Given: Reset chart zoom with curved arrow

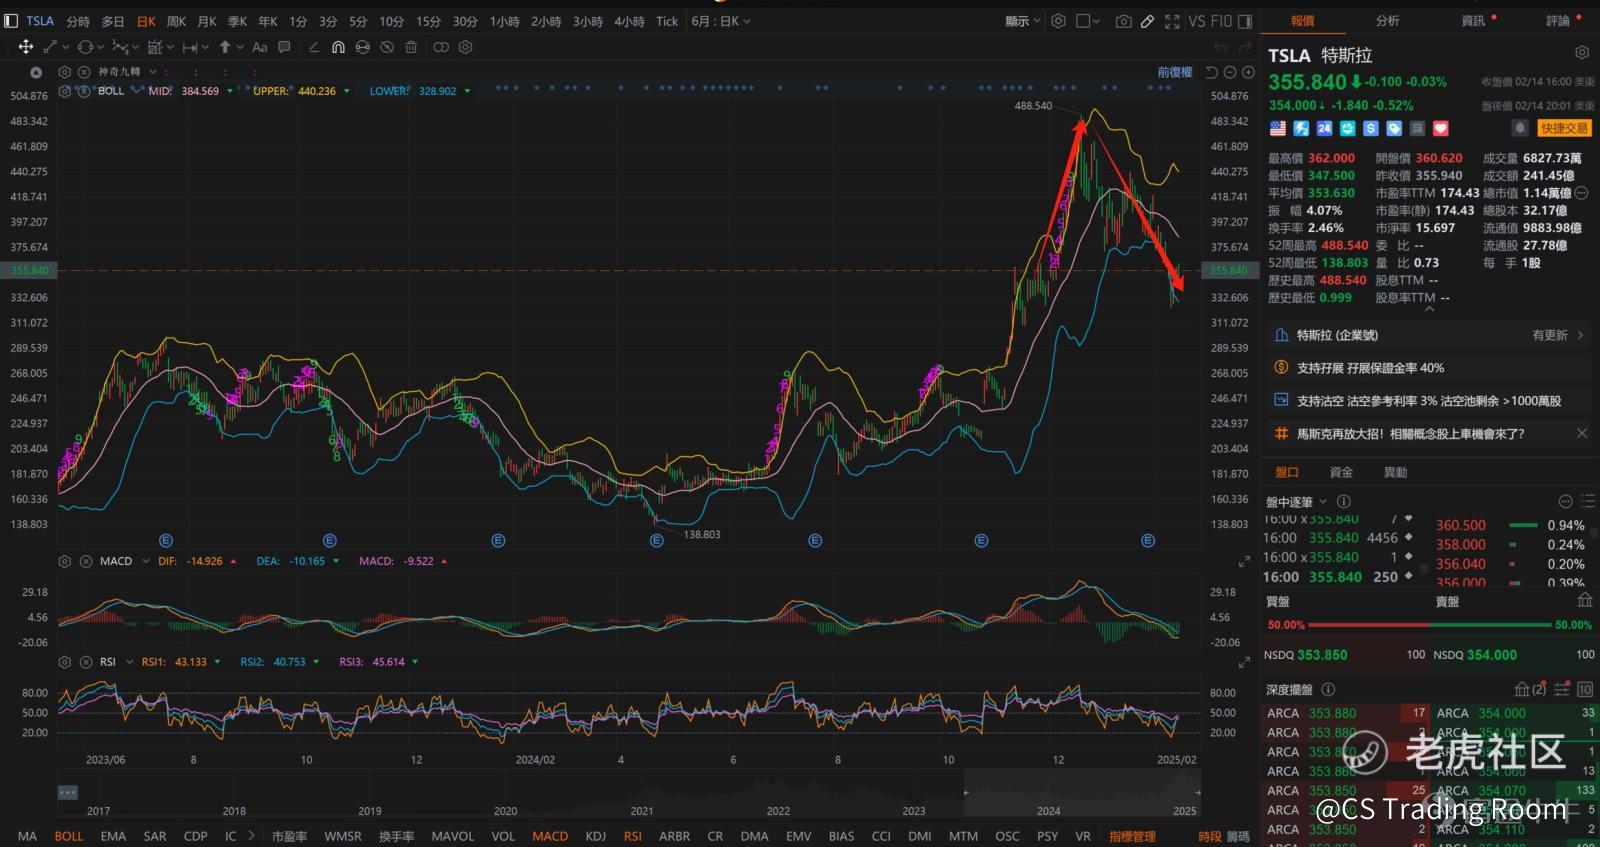Looking at the screenshot, I should coord(1212,72).
